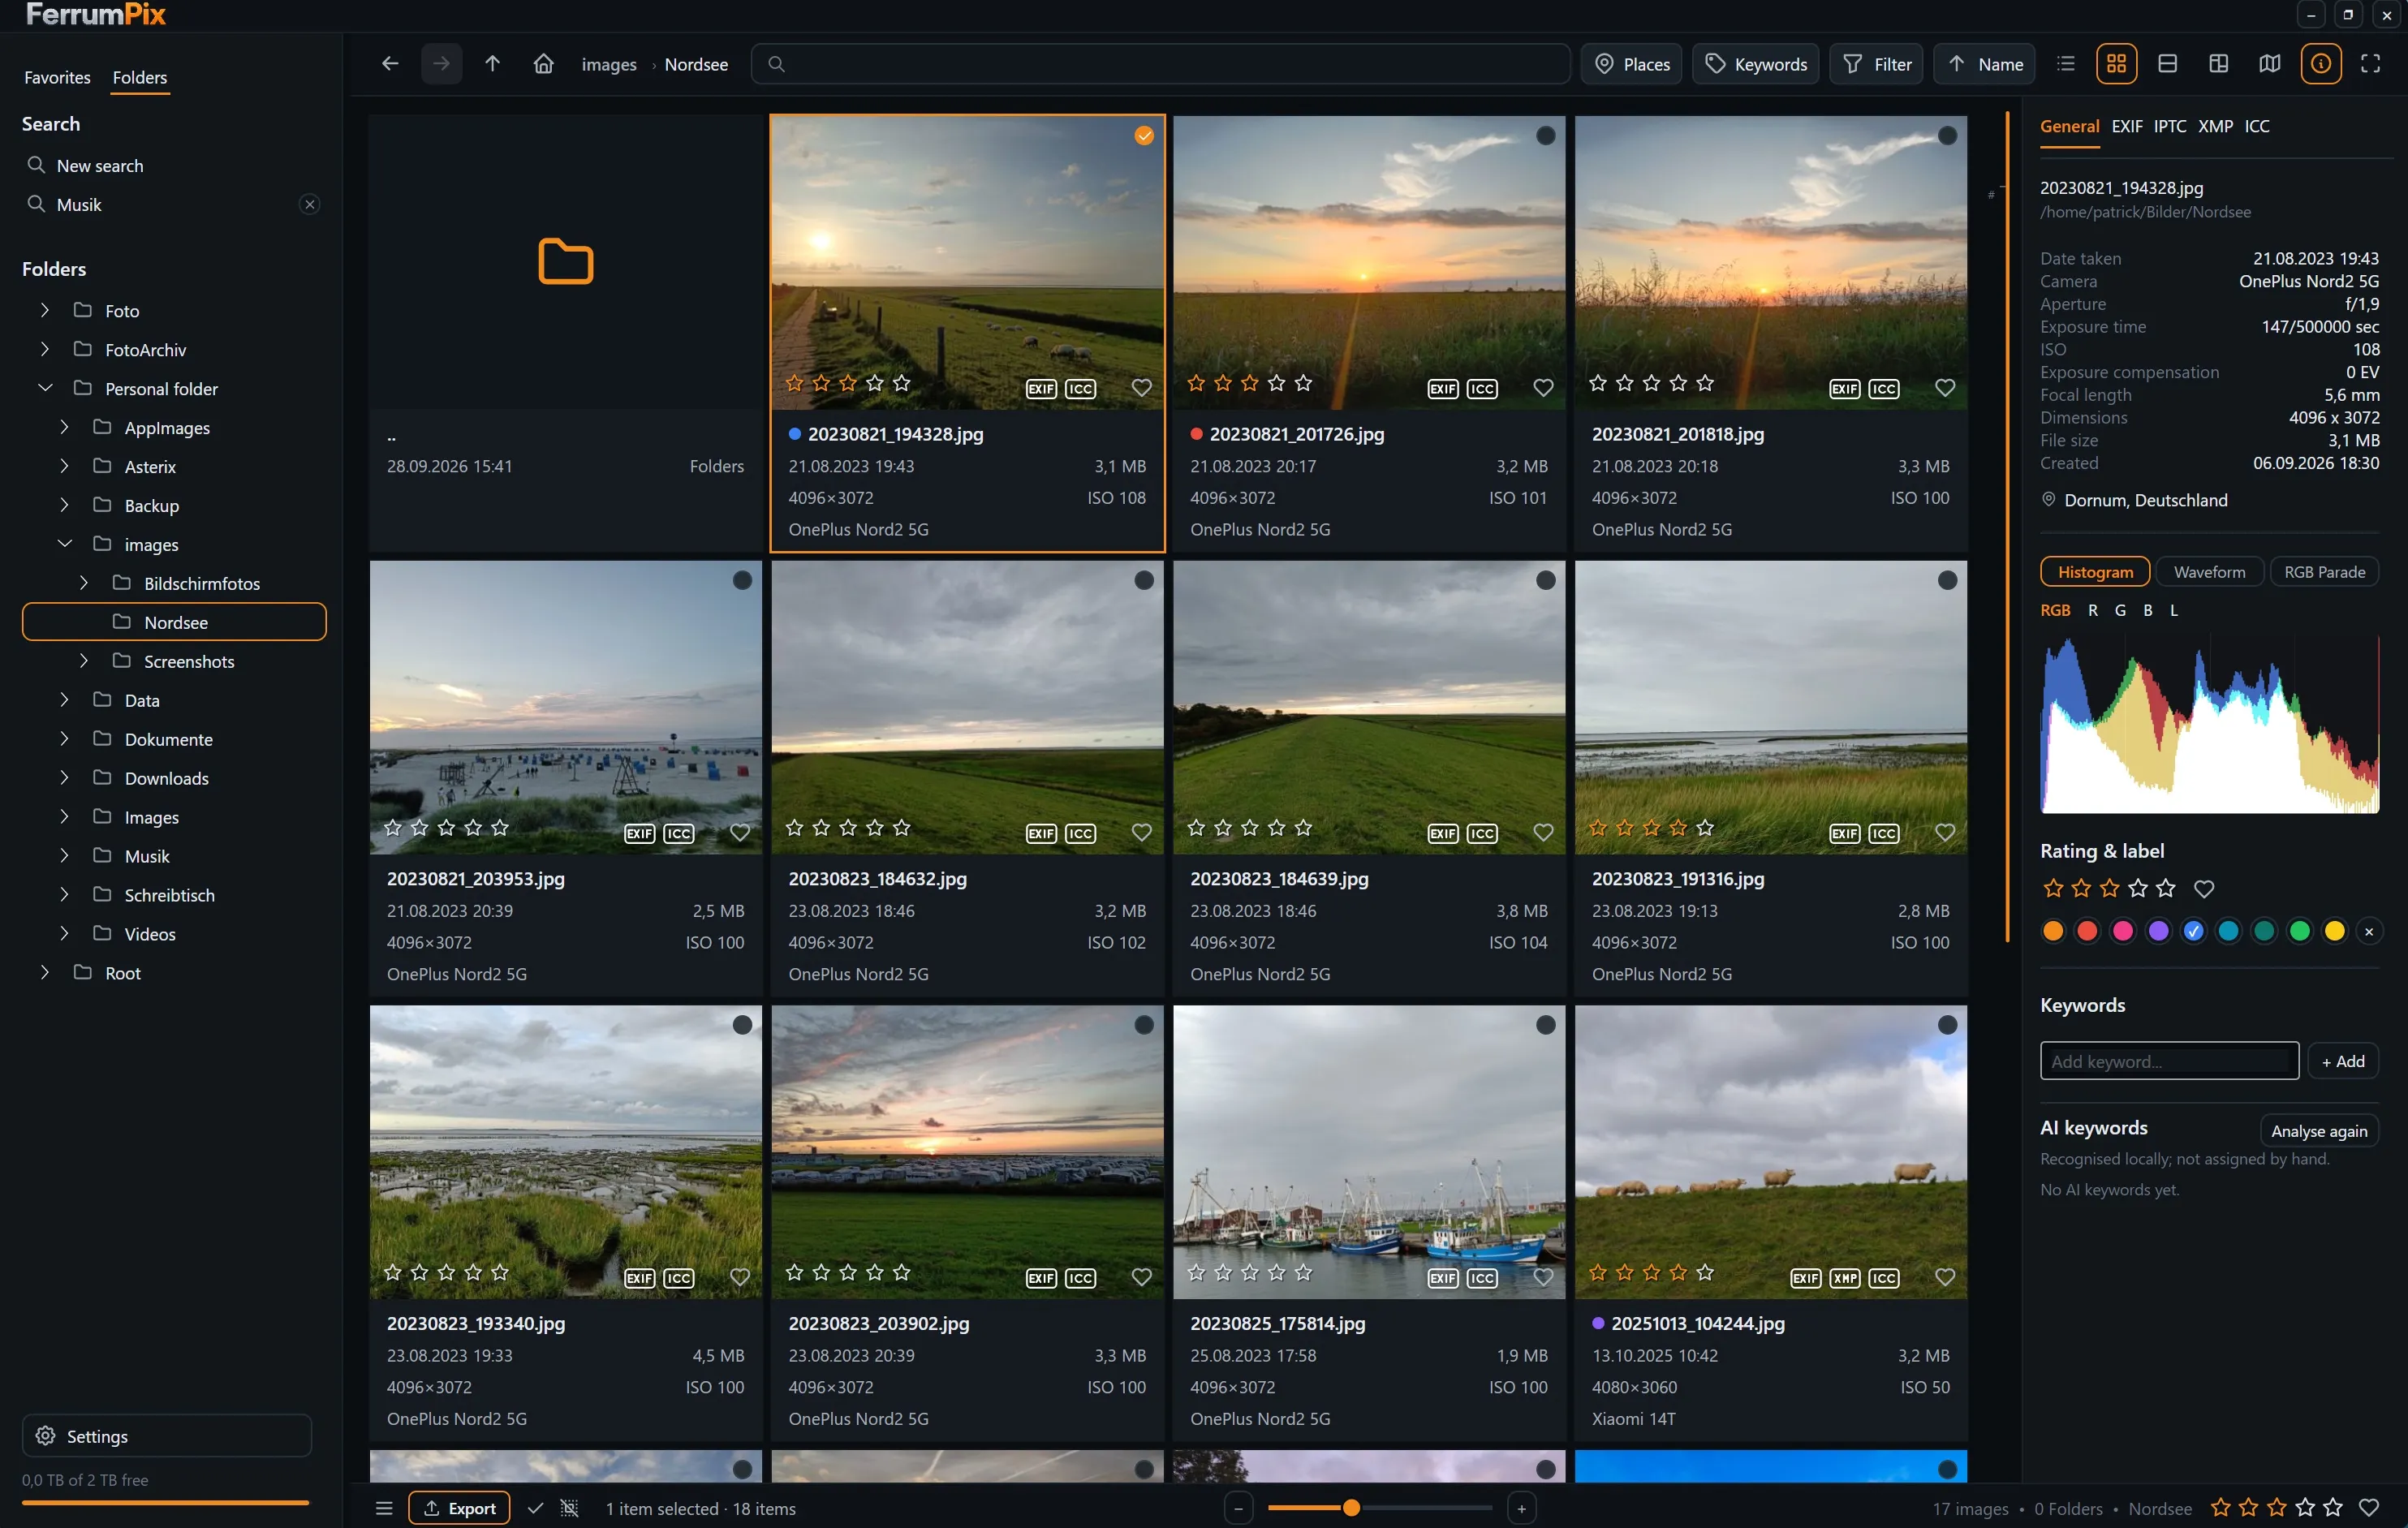This screenshot has width=2408, height=1528.
Task: Expand the Root folder
Action: [44, 973]
